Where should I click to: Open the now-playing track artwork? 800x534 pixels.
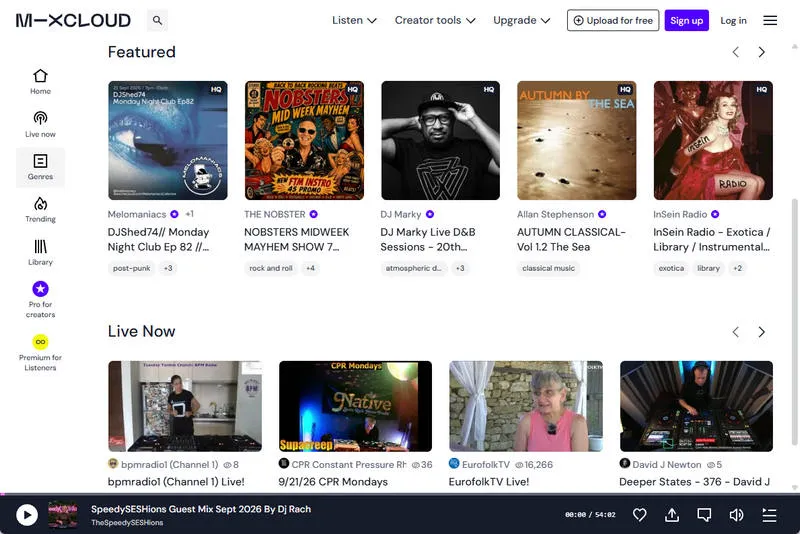click(63, 515)
